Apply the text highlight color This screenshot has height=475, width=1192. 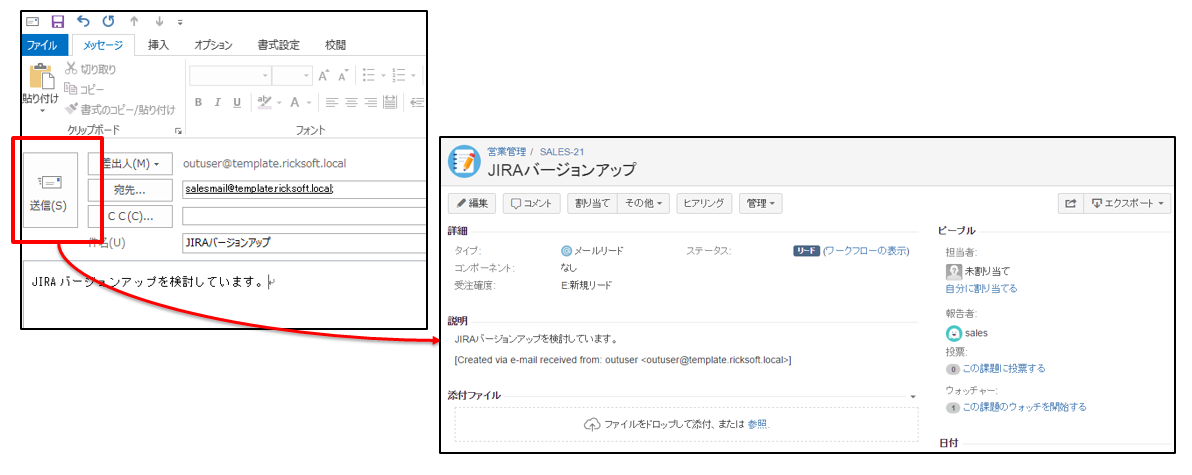264,103
